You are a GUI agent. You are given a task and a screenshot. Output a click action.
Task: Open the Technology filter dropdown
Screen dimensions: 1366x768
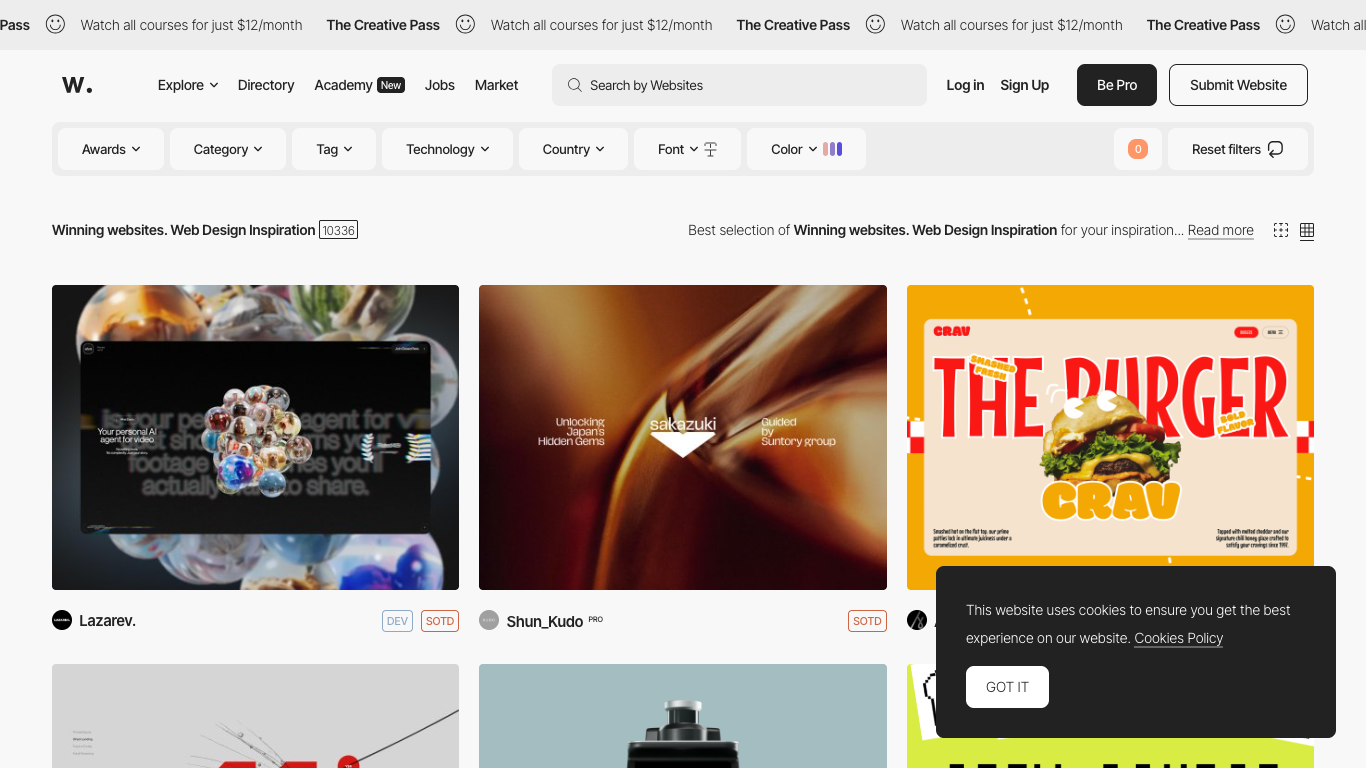tap(447, 149)
